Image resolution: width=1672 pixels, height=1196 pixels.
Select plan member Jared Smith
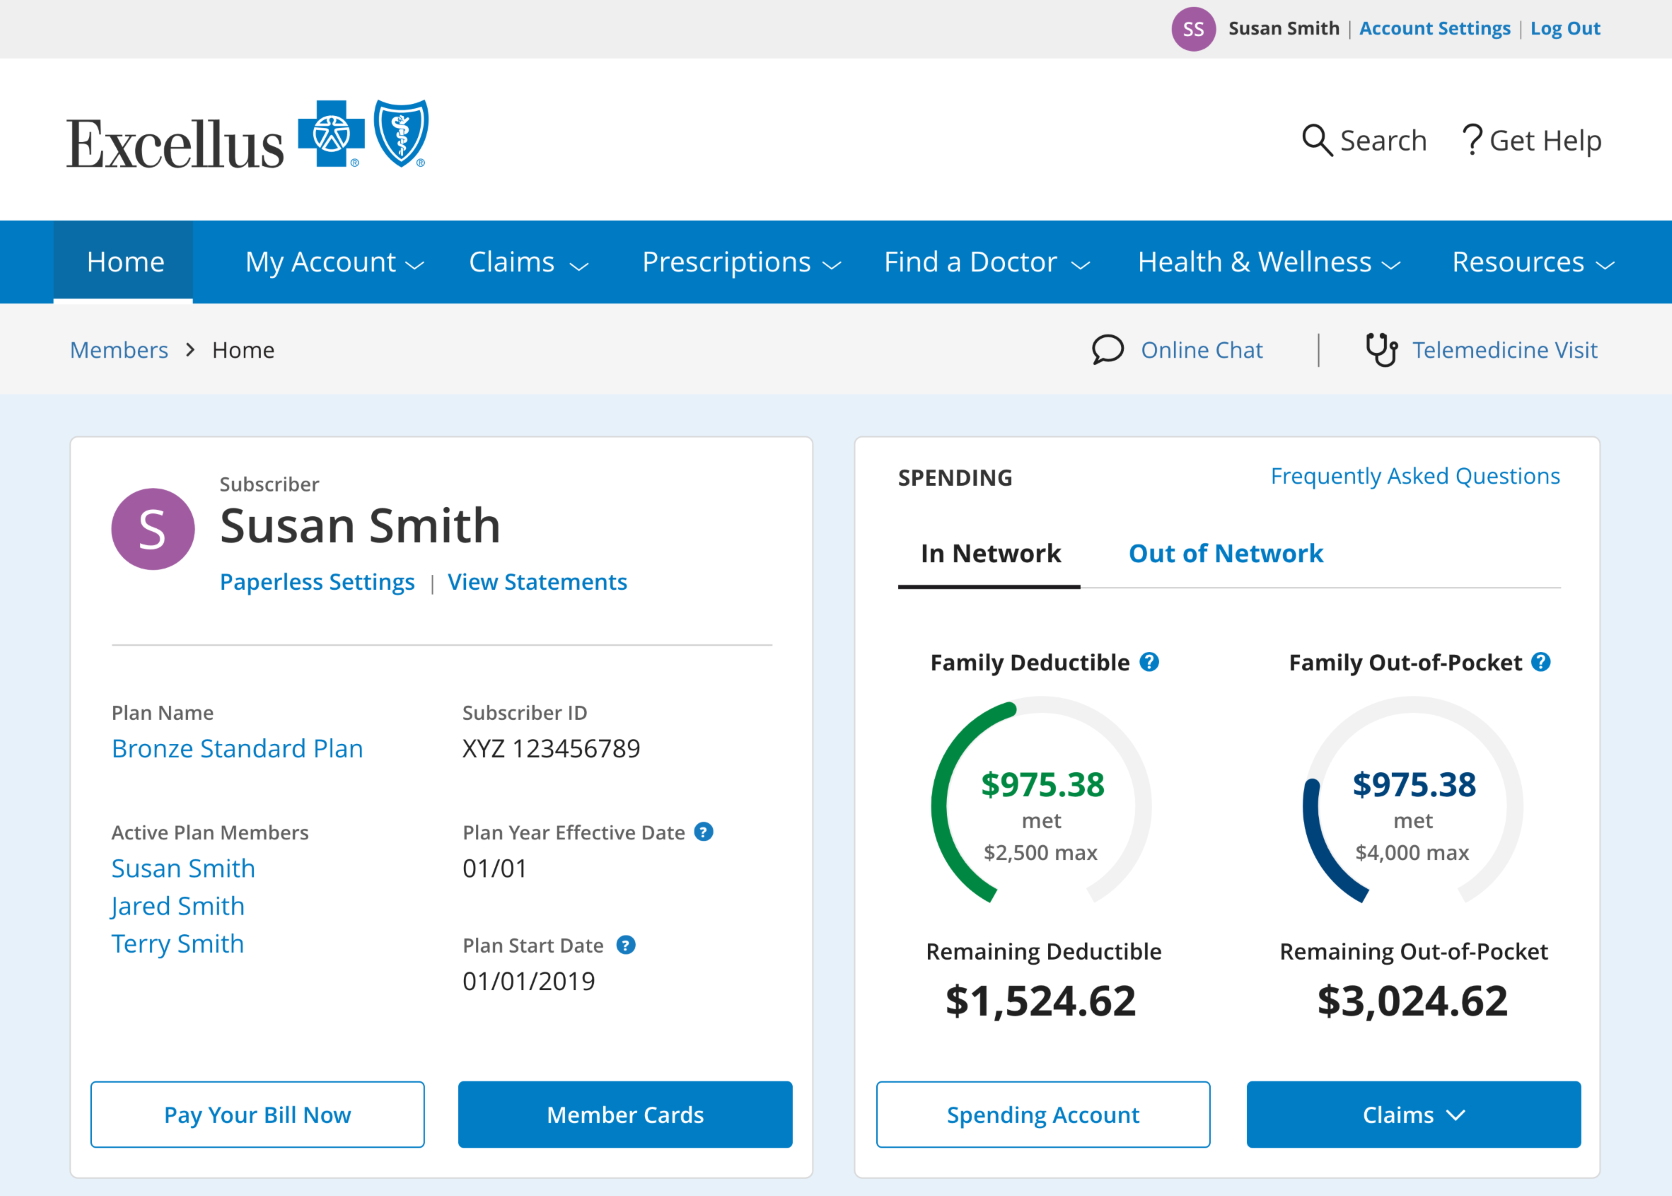tap(178, 906)
